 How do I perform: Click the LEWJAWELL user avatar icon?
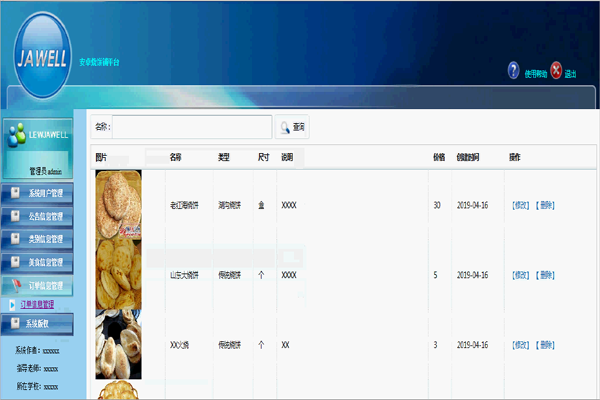coord(14,134)
